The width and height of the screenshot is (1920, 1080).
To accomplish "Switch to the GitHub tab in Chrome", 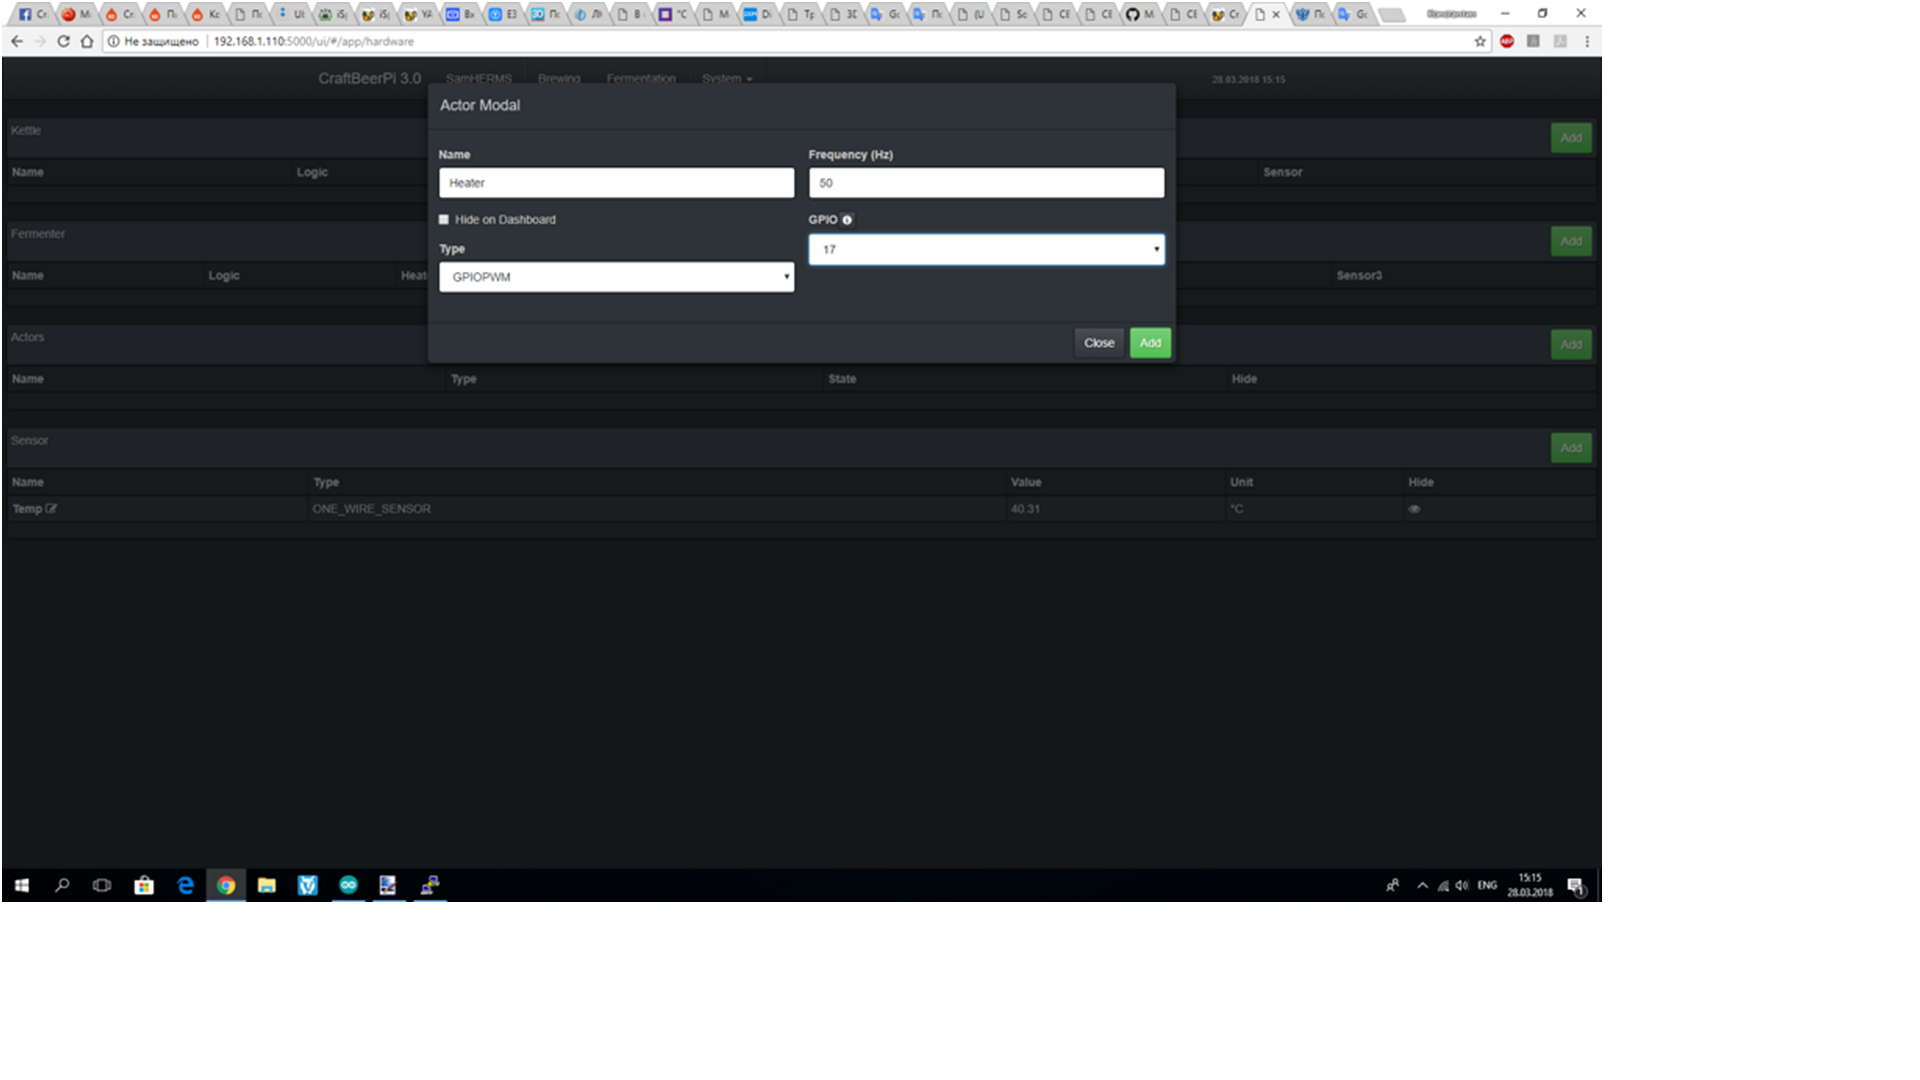I will (x=1139, y=14).
